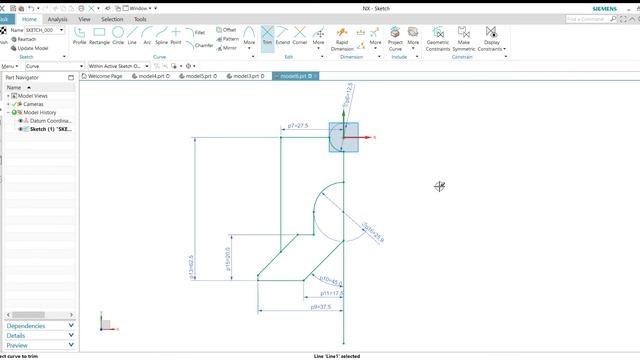Open the Welcome Page tab
Viewport: 640px width, 360px height.
click(x=102, y=76)
